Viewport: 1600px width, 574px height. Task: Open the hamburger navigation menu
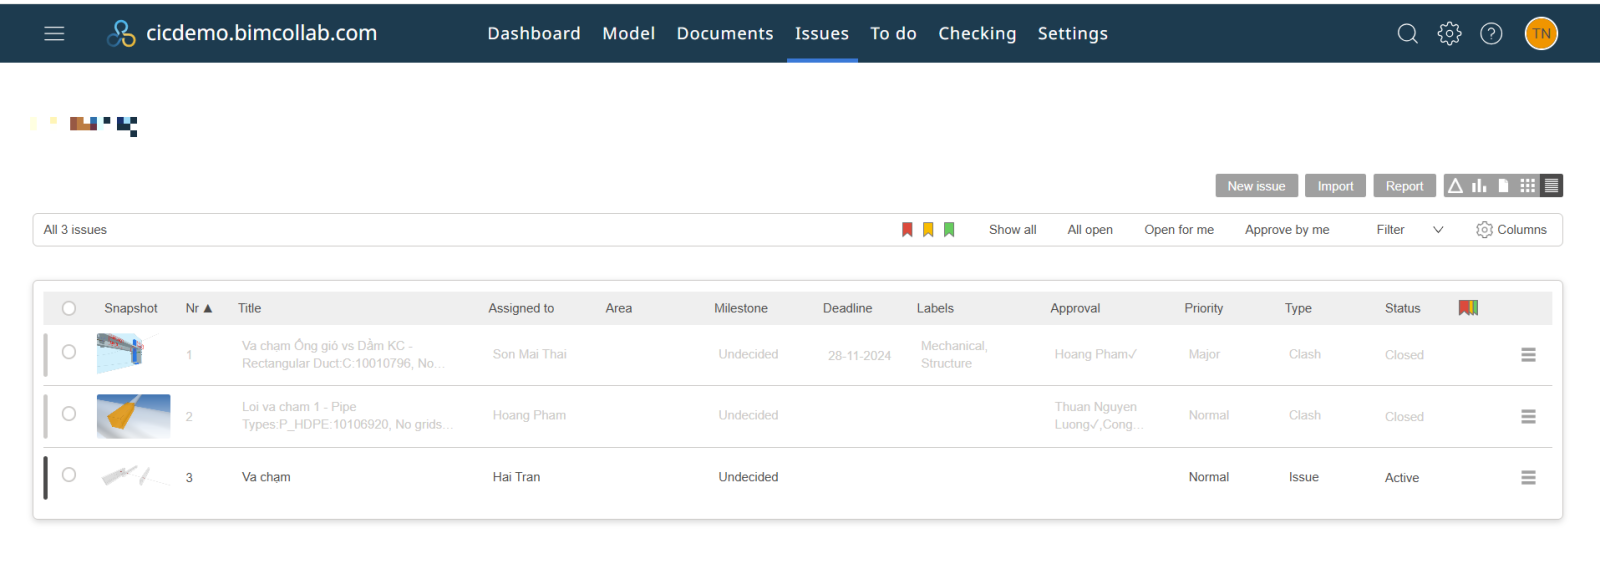(x=54, y=33)
